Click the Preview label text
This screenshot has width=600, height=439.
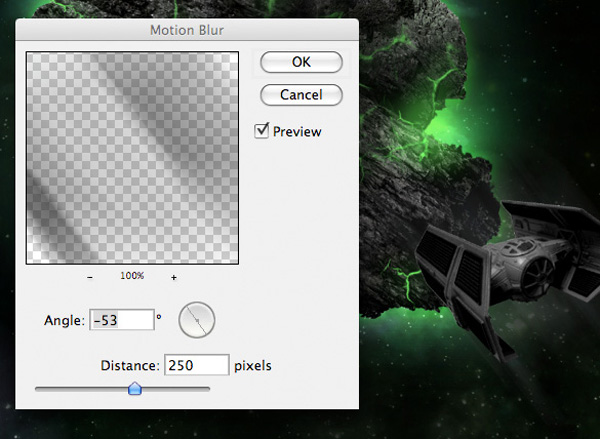coord(298,132)
